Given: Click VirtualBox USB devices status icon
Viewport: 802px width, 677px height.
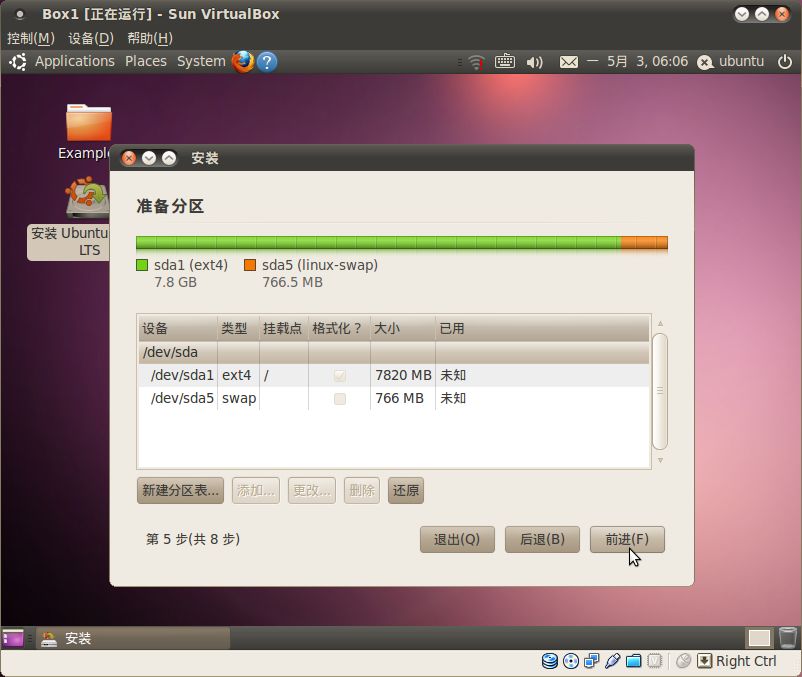Looking at the screenshot, I should pos(613,661).
